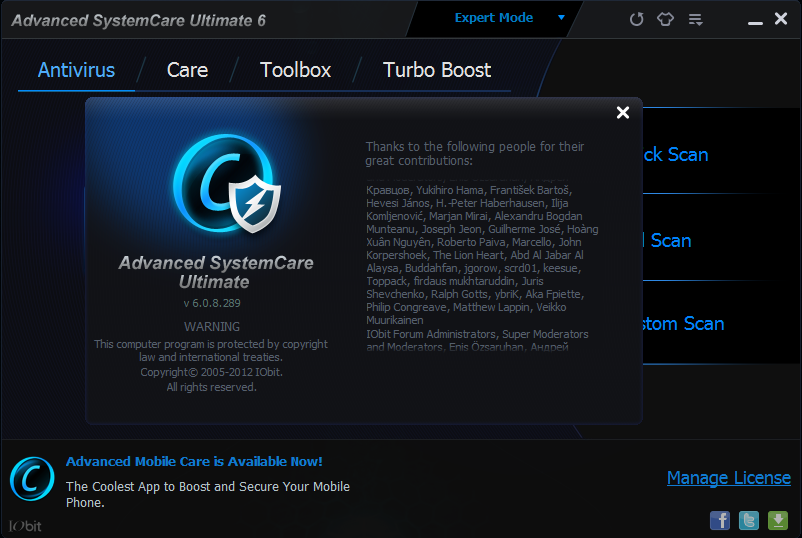Click the 'Copyright© 2005-2012 IObit.' text
This screenshot has height=538, width=802.
coord(211,372)
